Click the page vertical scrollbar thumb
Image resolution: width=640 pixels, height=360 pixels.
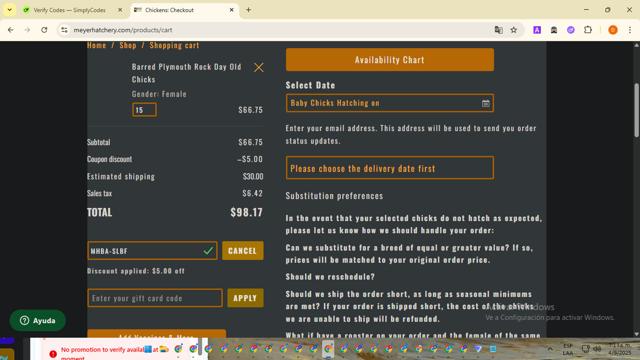[x=636, y=110]
